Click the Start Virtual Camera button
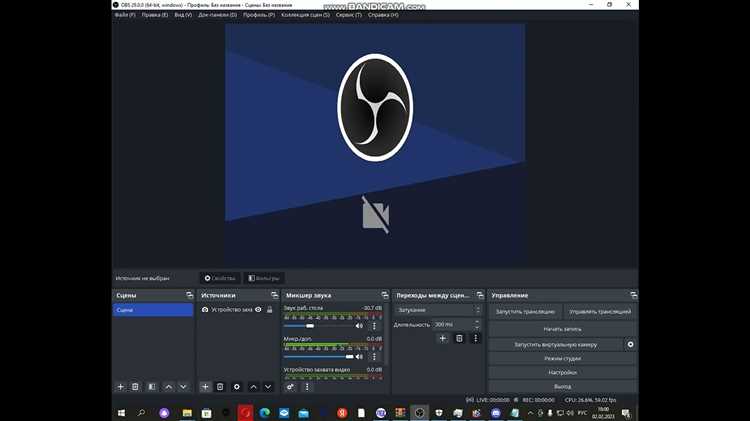Screen dimensions: 750x421 (x=556, y=344)
